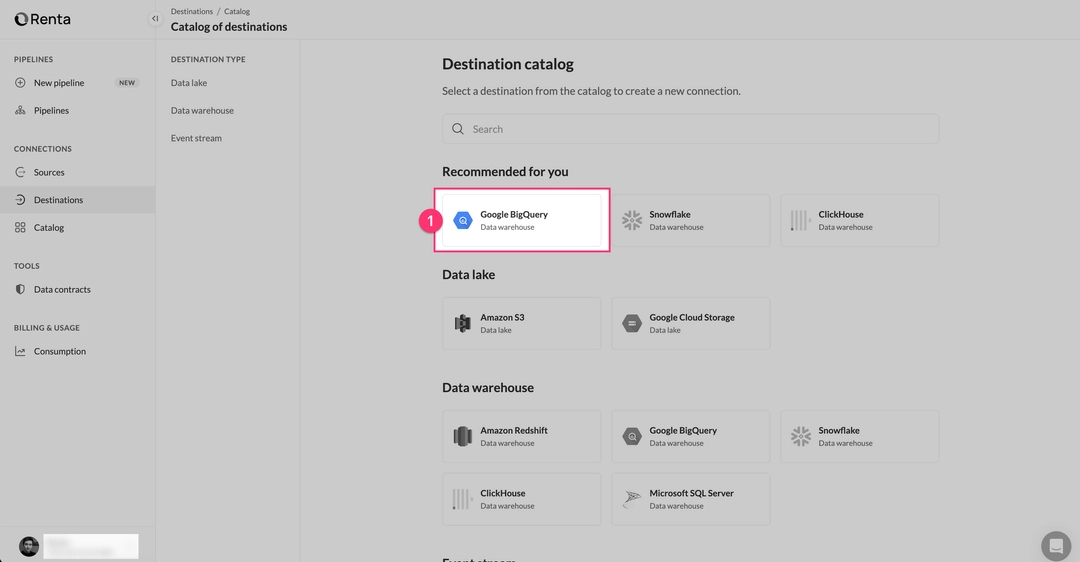Click the New pipeline plus icon
Screen dimensions: 1080x562
click(x=20, y=83)
